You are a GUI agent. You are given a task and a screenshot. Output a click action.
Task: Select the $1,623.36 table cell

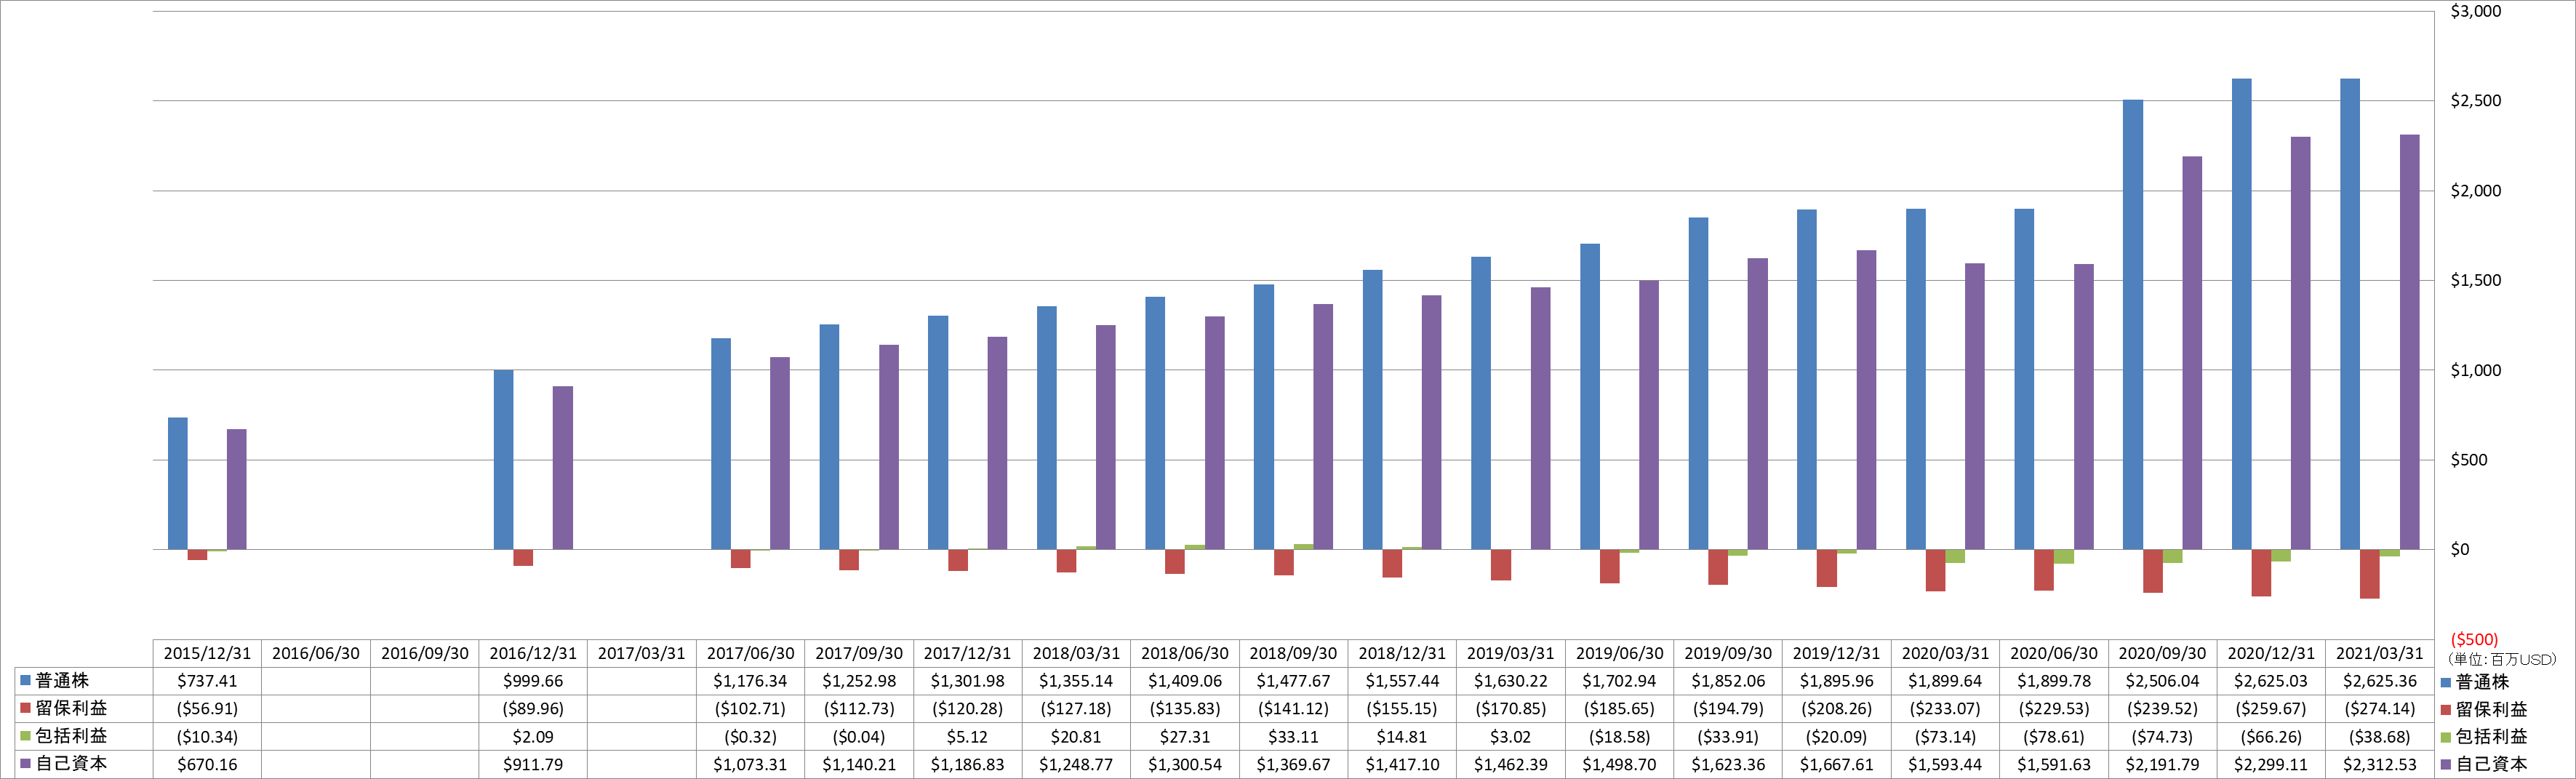point(1728,764)
